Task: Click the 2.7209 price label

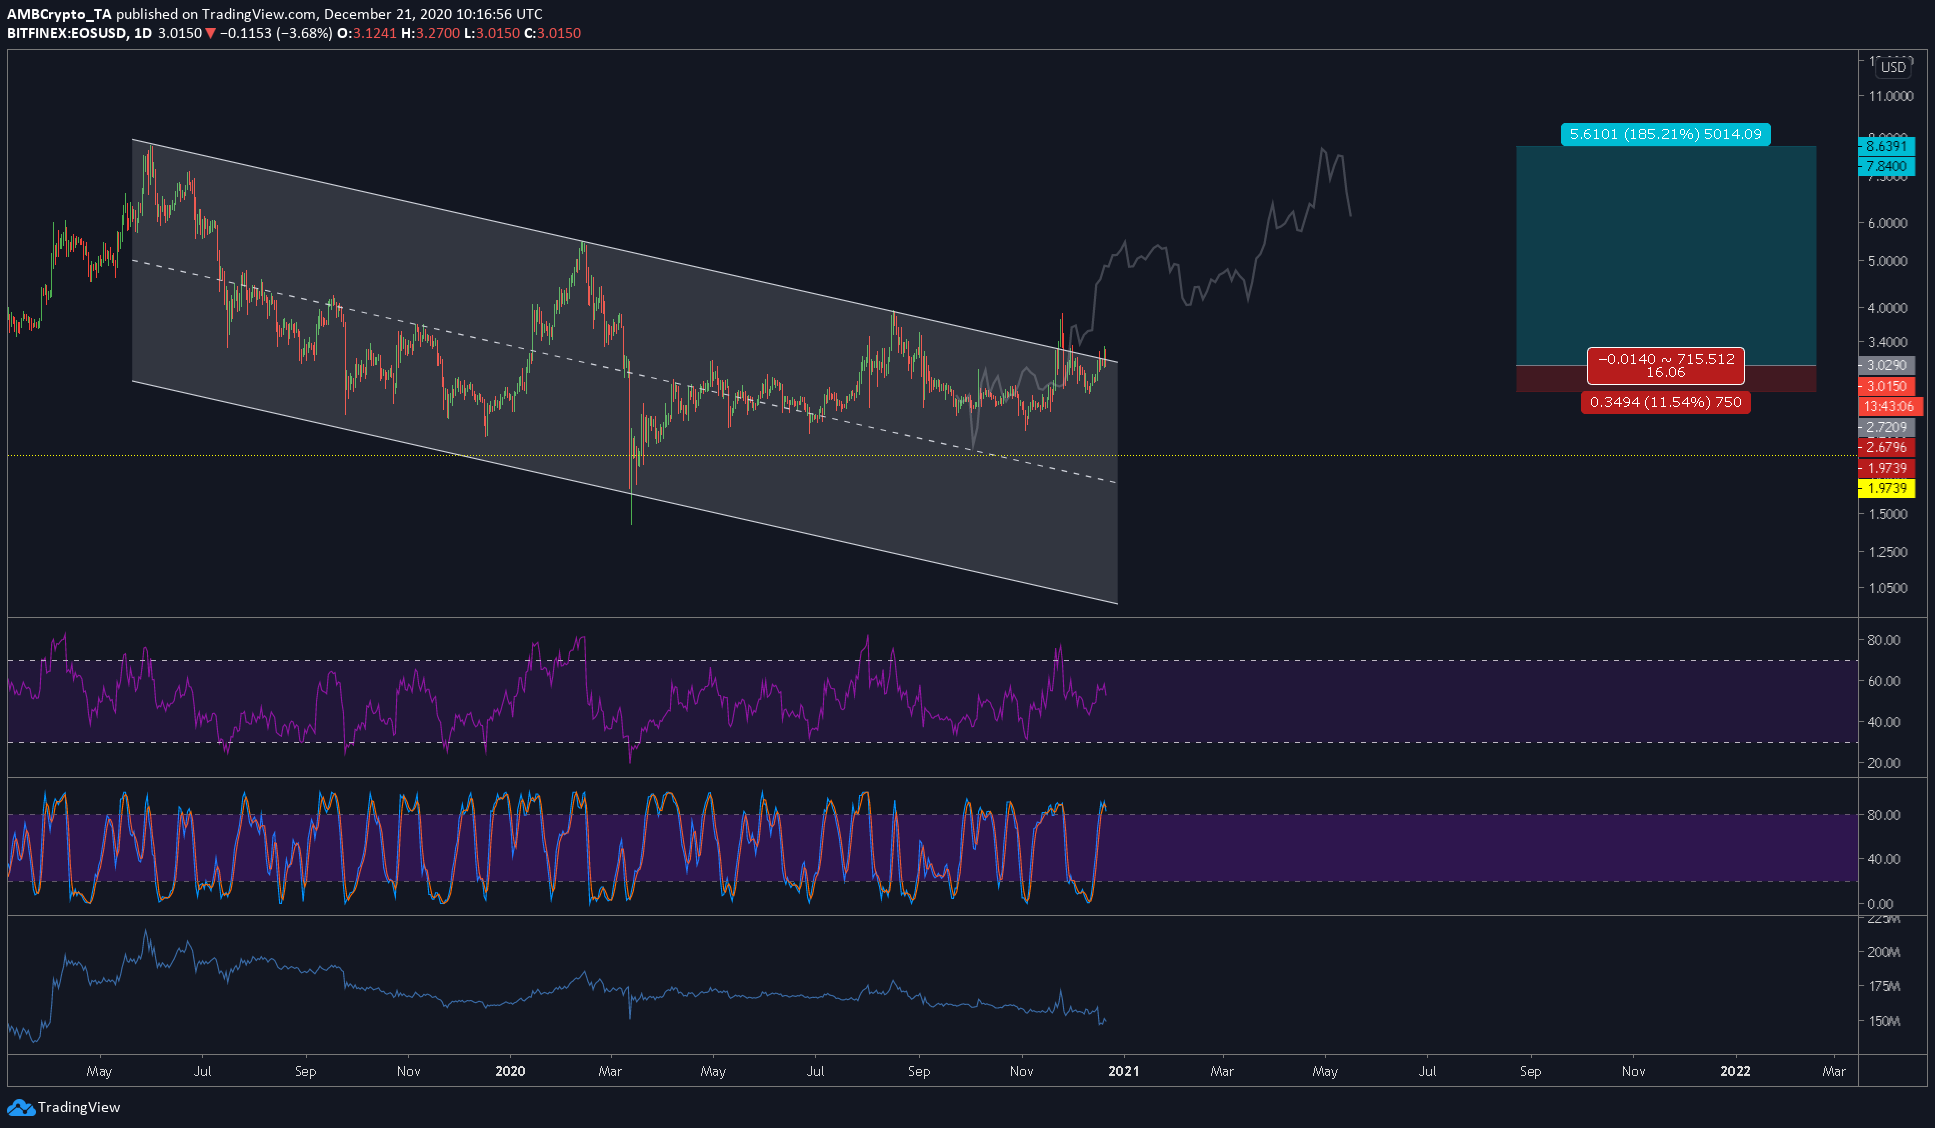Action: (x=1886, y=427)
